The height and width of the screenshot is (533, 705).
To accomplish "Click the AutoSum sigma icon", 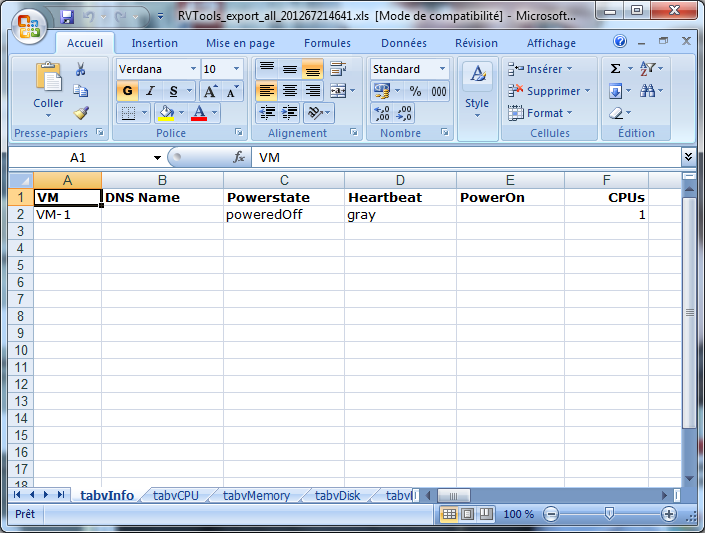I will 616,69.
